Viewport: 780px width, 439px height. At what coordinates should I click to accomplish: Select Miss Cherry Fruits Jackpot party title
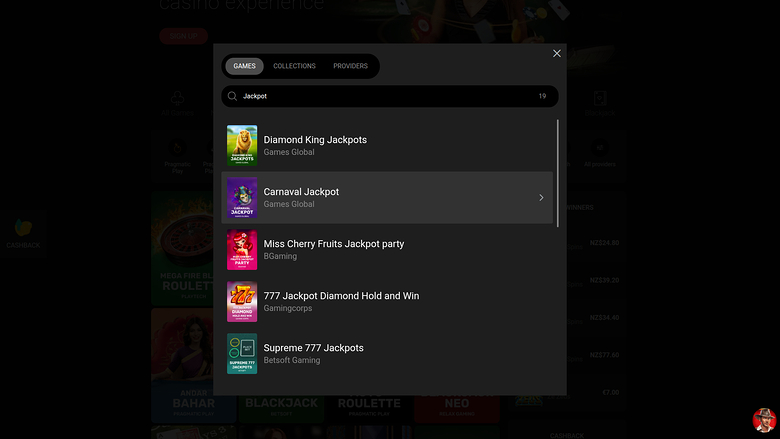coord(333,244)
